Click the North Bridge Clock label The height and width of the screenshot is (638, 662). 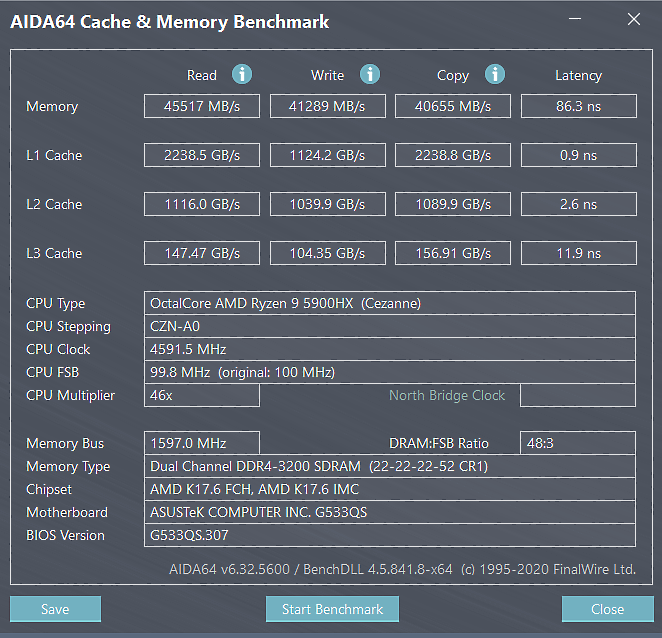click(447, 395)
